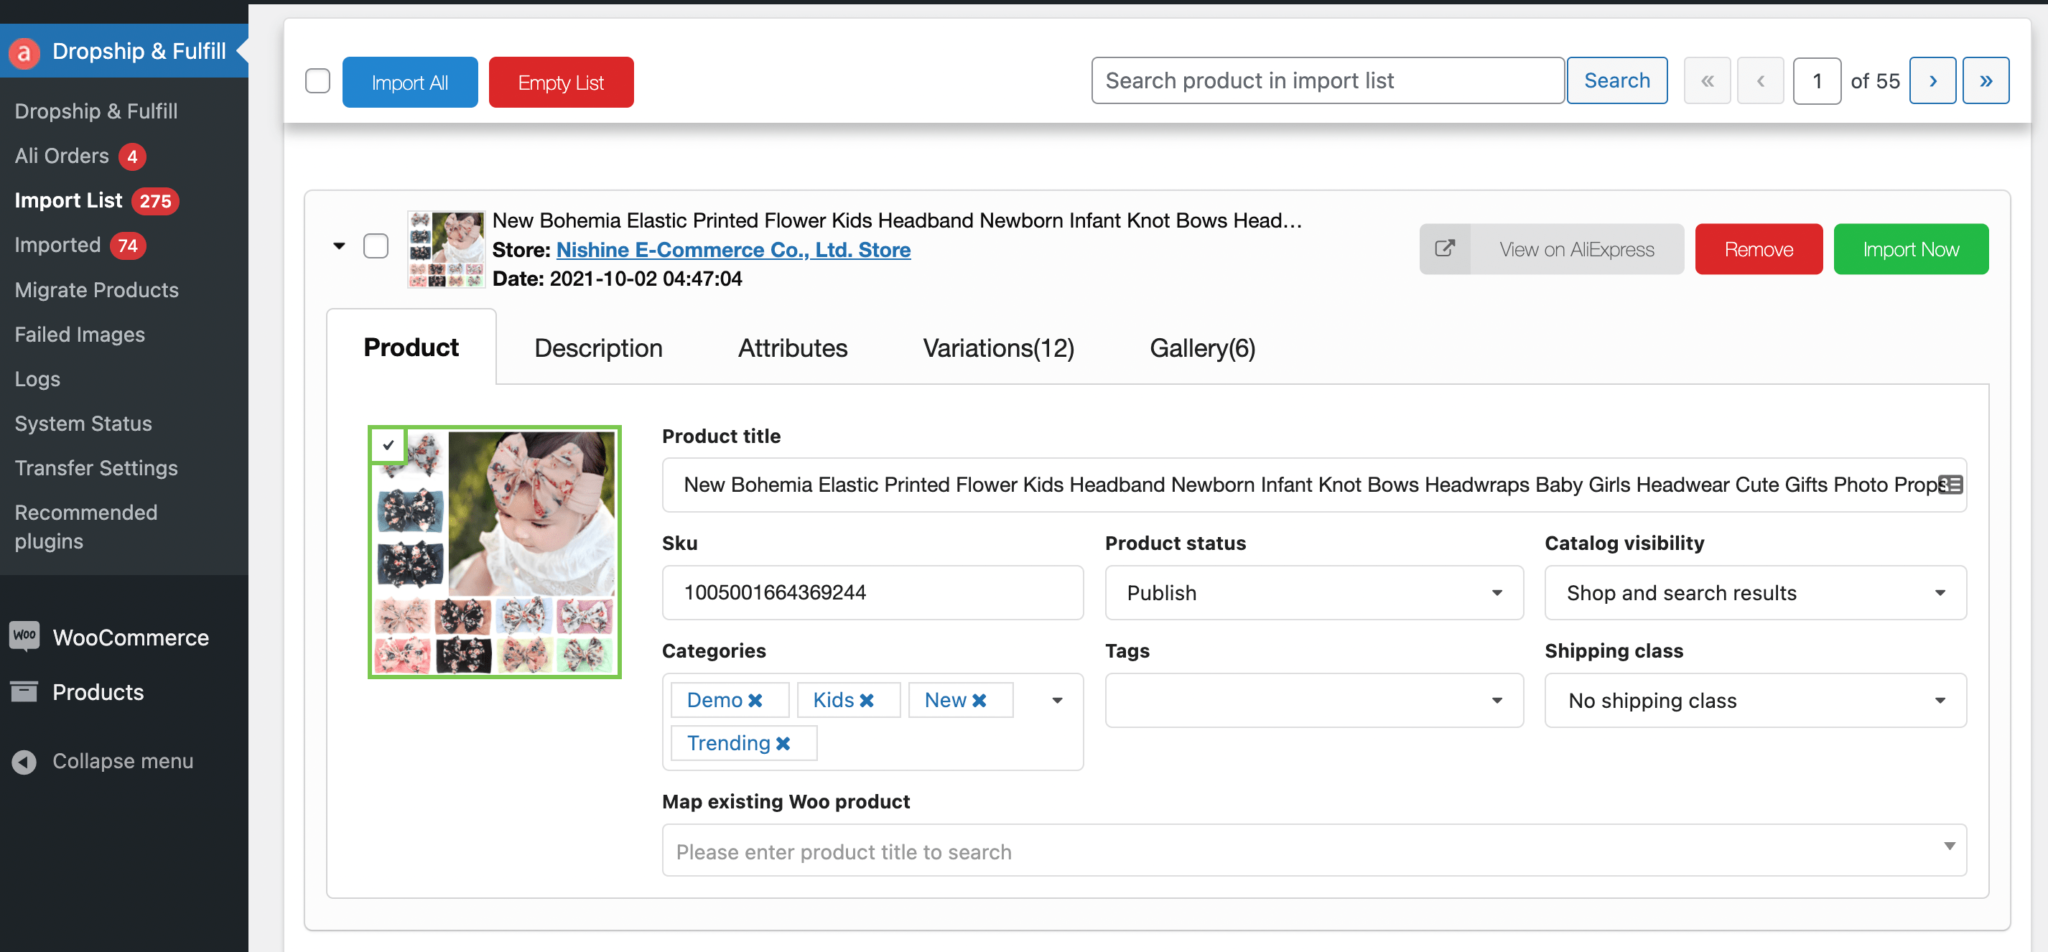Click the Imported badge 74
The image size is (2048, 952).
128,246
